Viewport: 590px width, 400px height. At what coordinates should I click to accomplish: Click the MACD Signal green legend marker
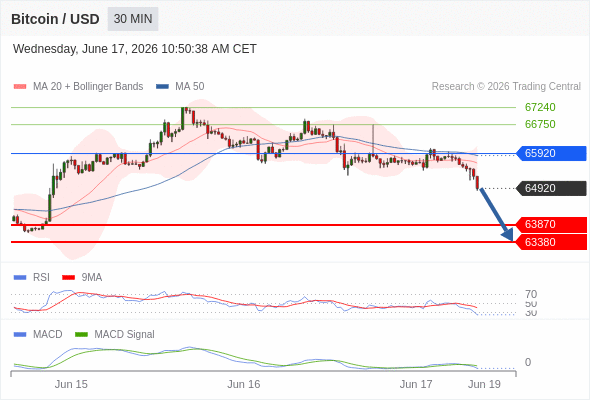[x=81, y=334]
